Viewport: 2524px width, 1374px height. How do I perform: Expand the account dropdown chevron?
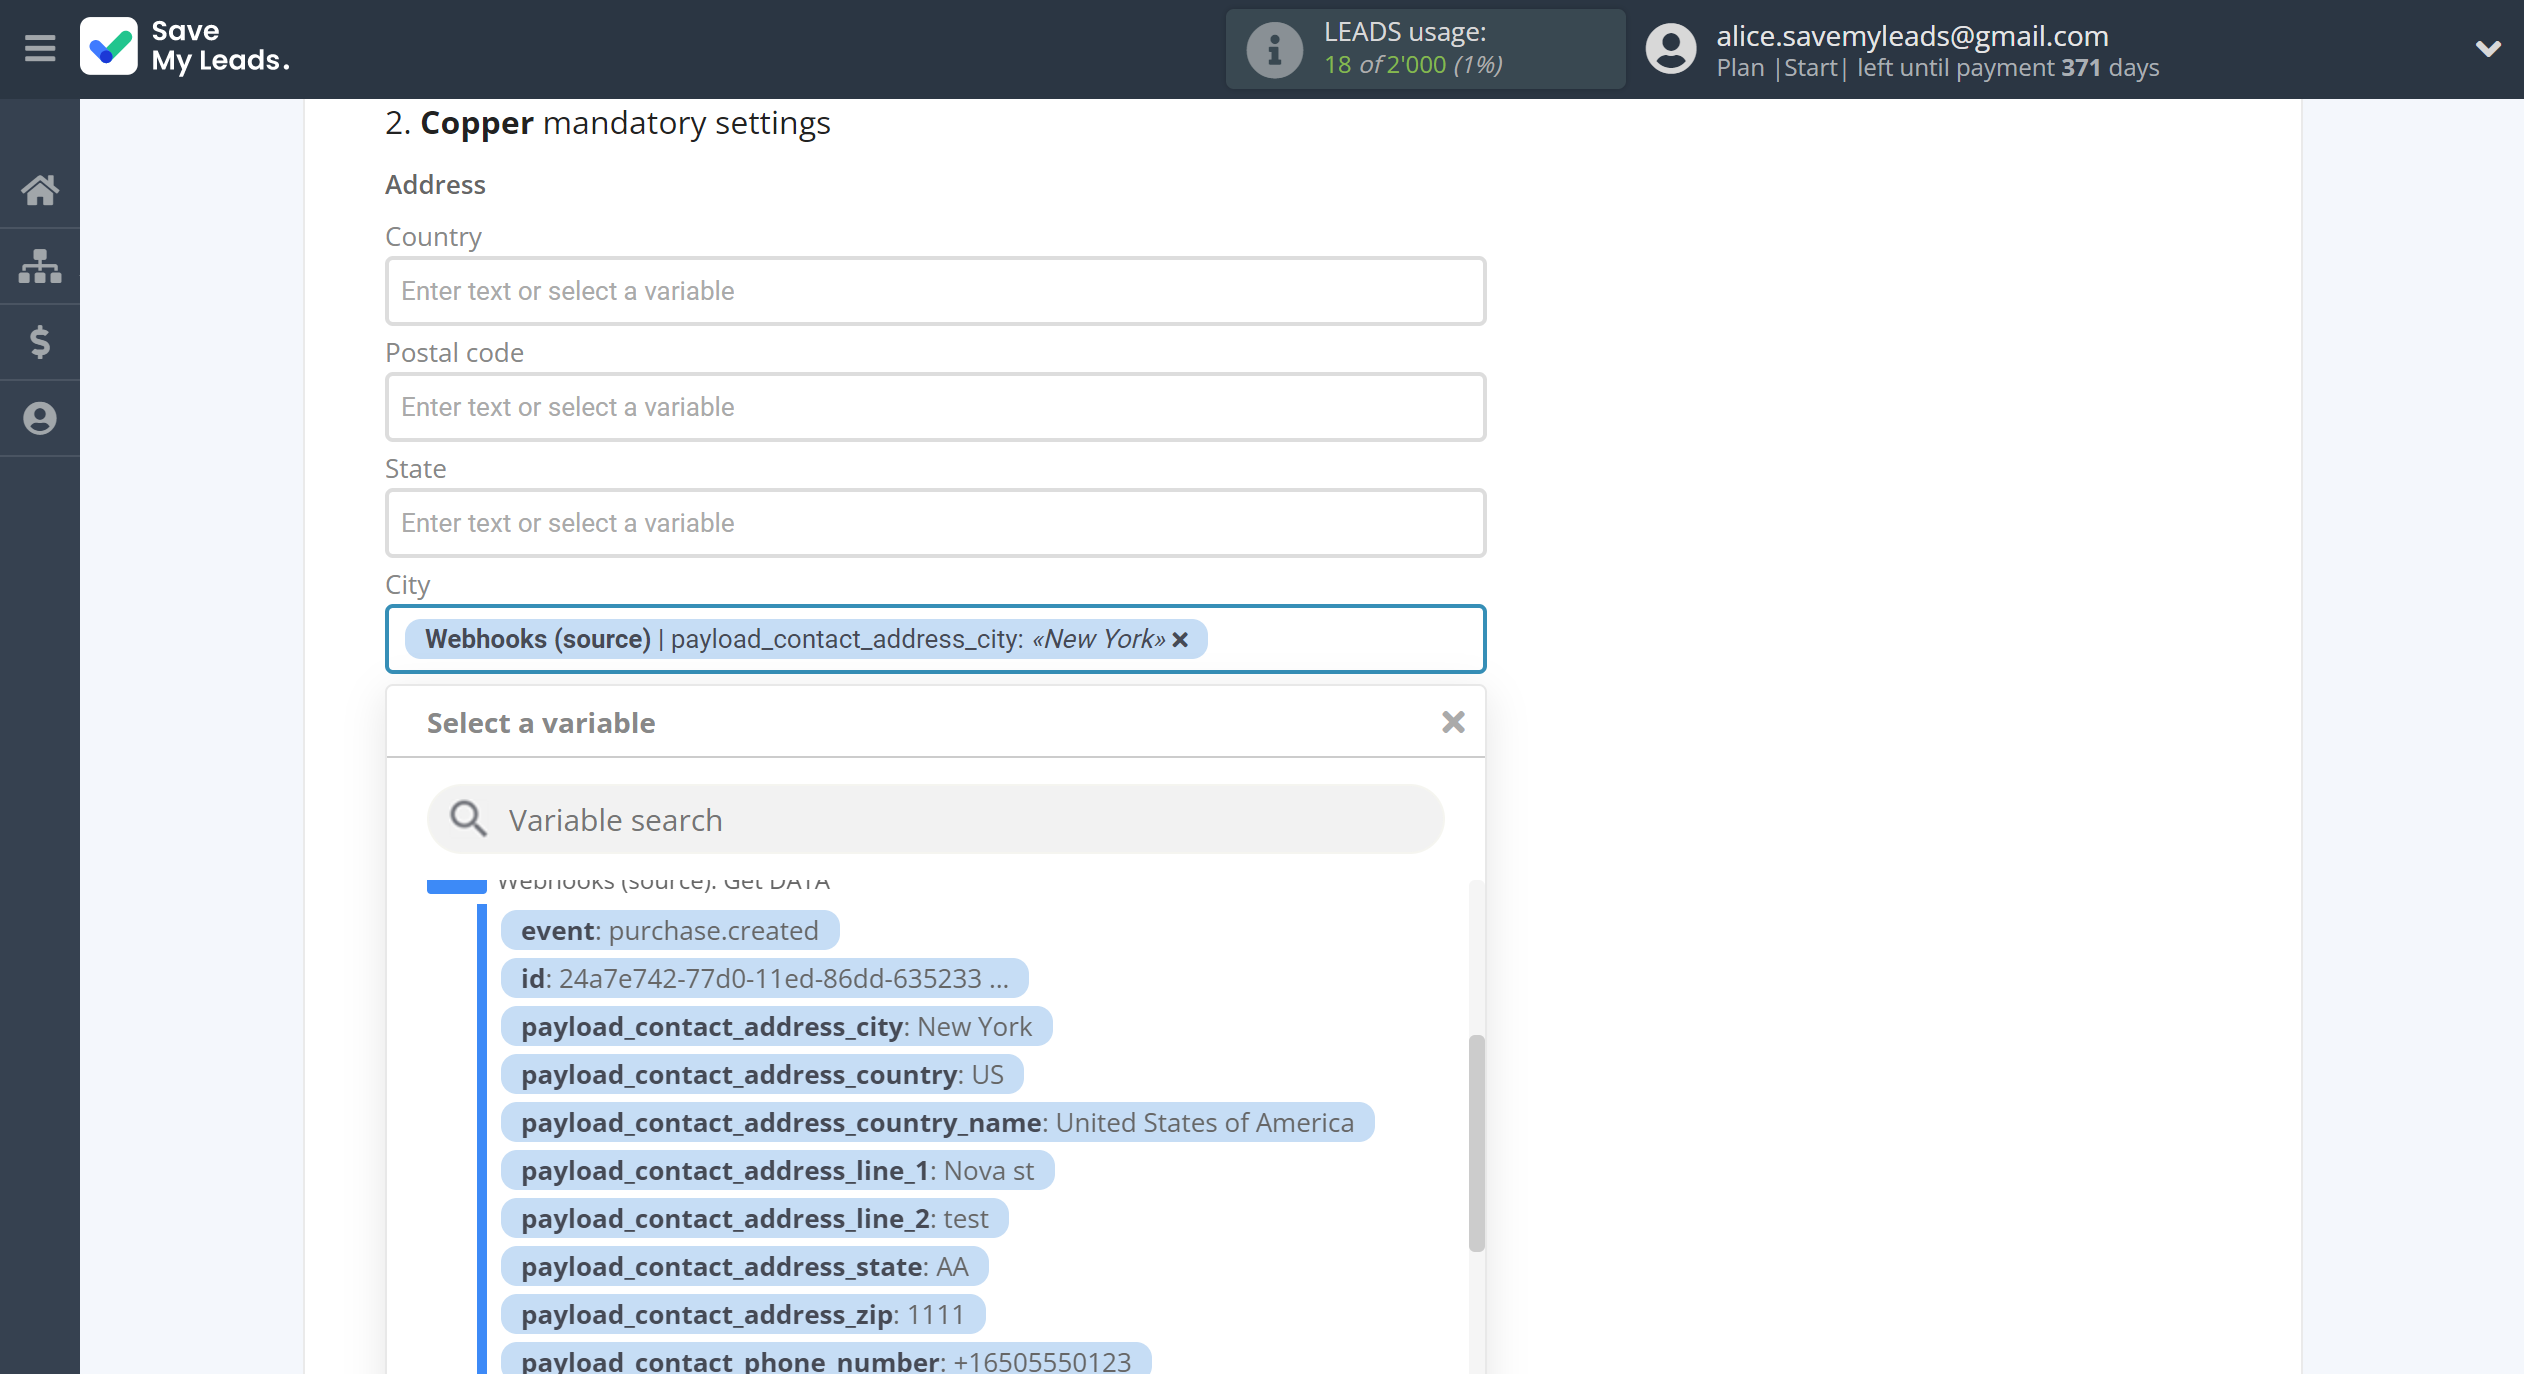coord(2488,48)
